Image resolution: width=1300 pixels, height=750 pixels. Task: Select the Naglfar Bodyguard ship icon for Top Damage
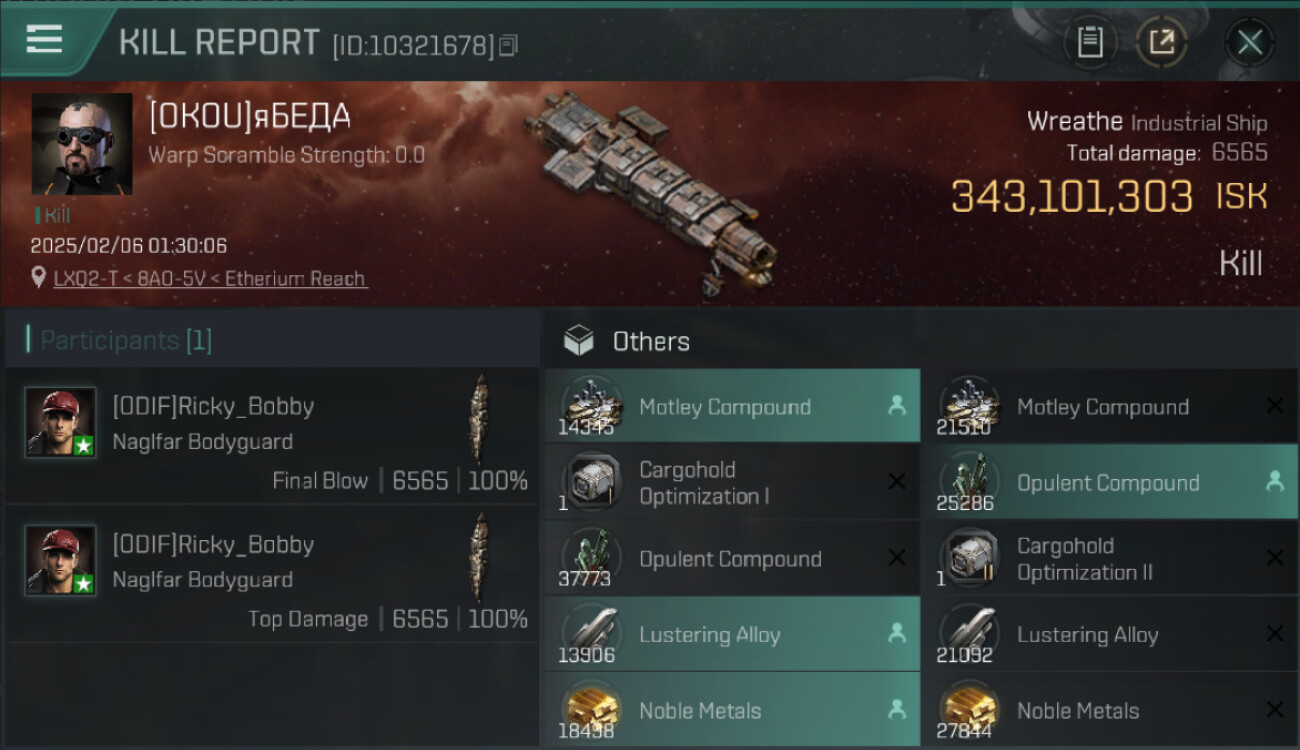coord(481,558)
